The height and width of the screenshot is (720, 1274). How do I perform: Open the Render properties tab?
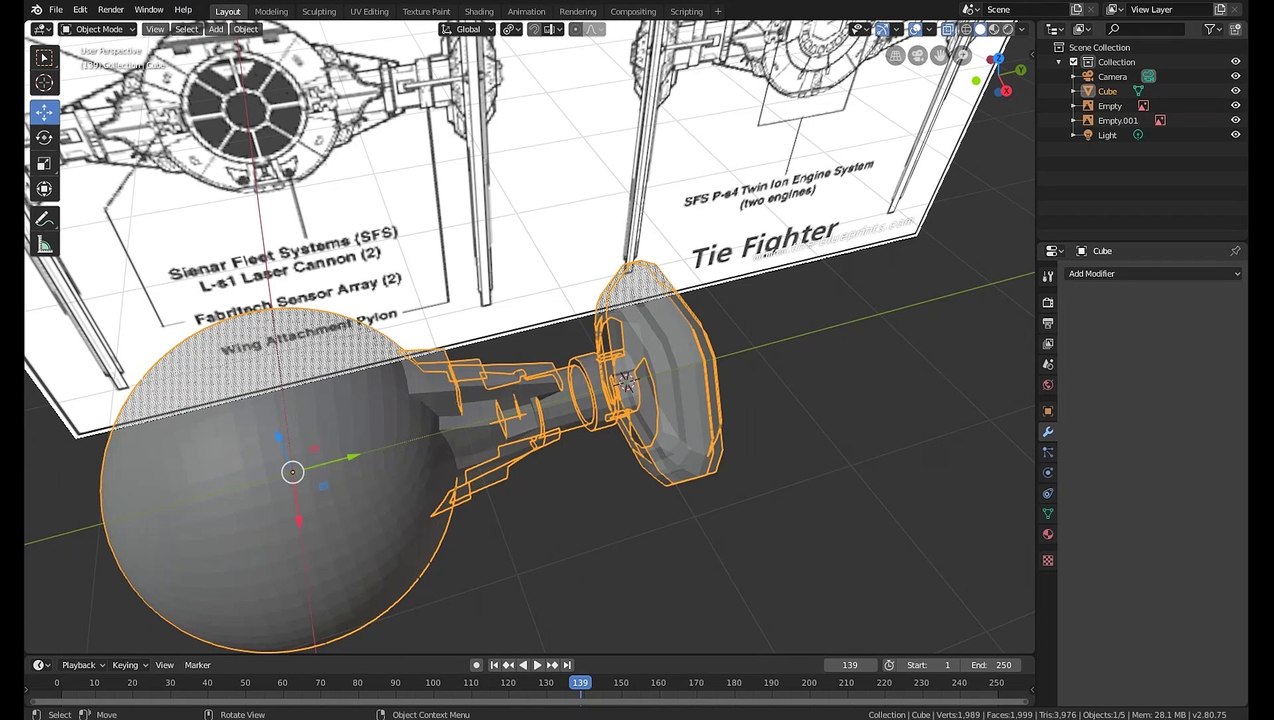click(1048, 302)
